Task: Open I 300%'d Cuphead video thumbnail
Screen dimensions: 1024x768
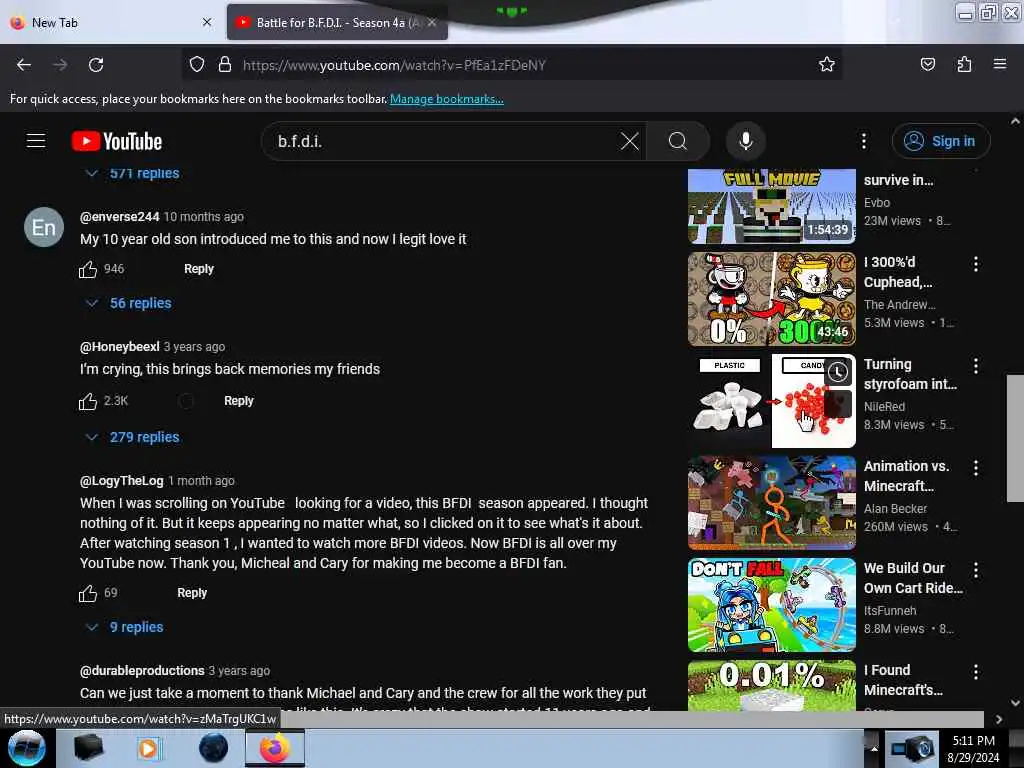Action: point(772,299)
